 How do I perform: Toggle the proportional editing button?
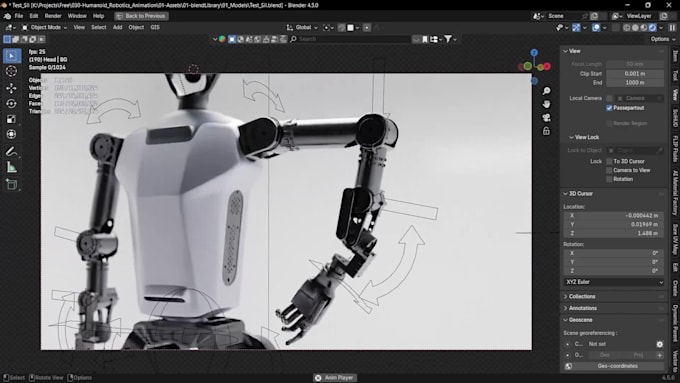click(367, 27)
